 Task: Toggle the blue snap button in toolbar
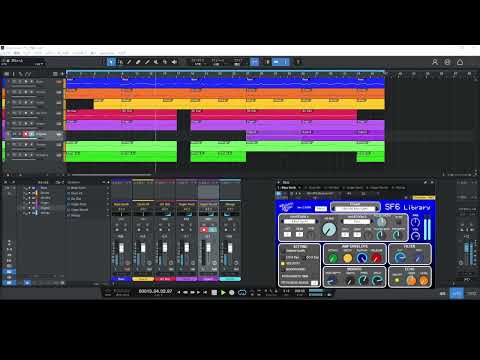pyautogui.click(x=254, y=62)
